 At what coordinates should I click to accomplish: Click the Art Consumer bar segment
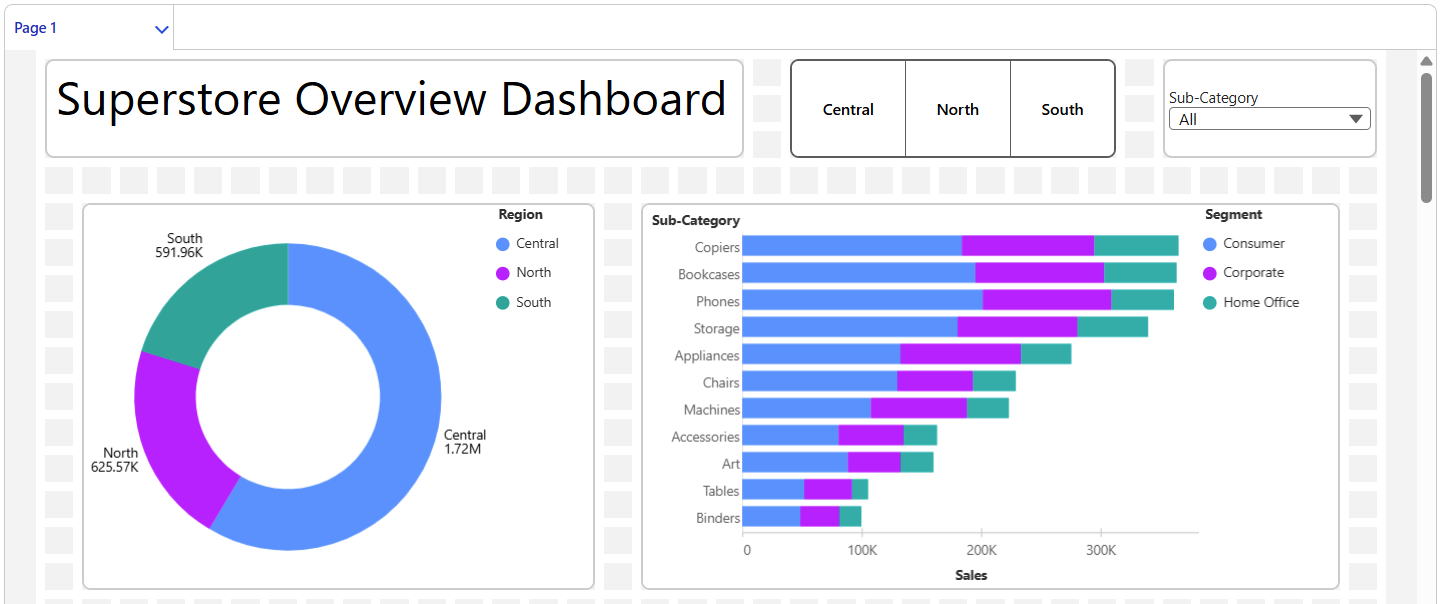(795, 462)
